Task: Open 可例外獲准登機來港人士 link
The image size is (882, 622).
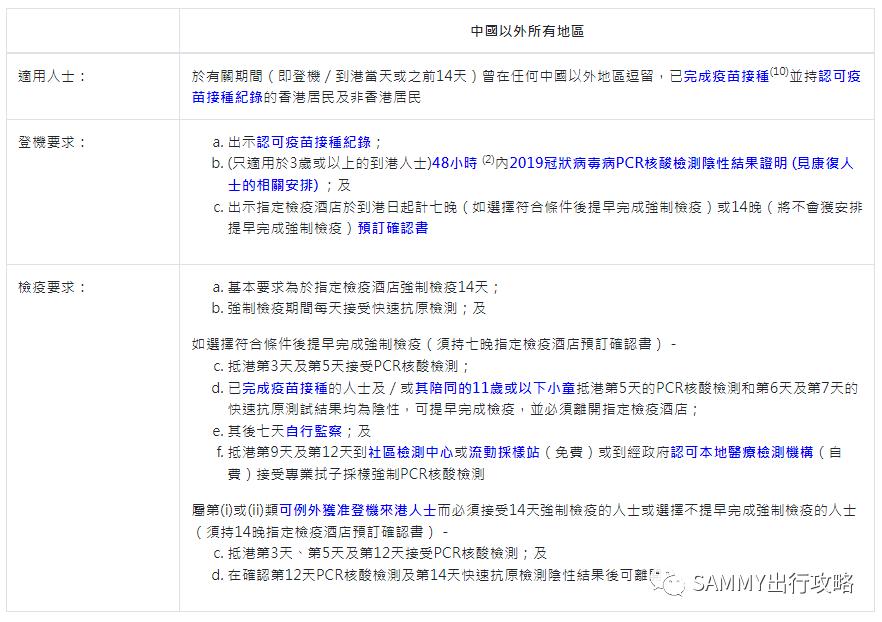Action: pyautogui.click(x=358, y=511)
